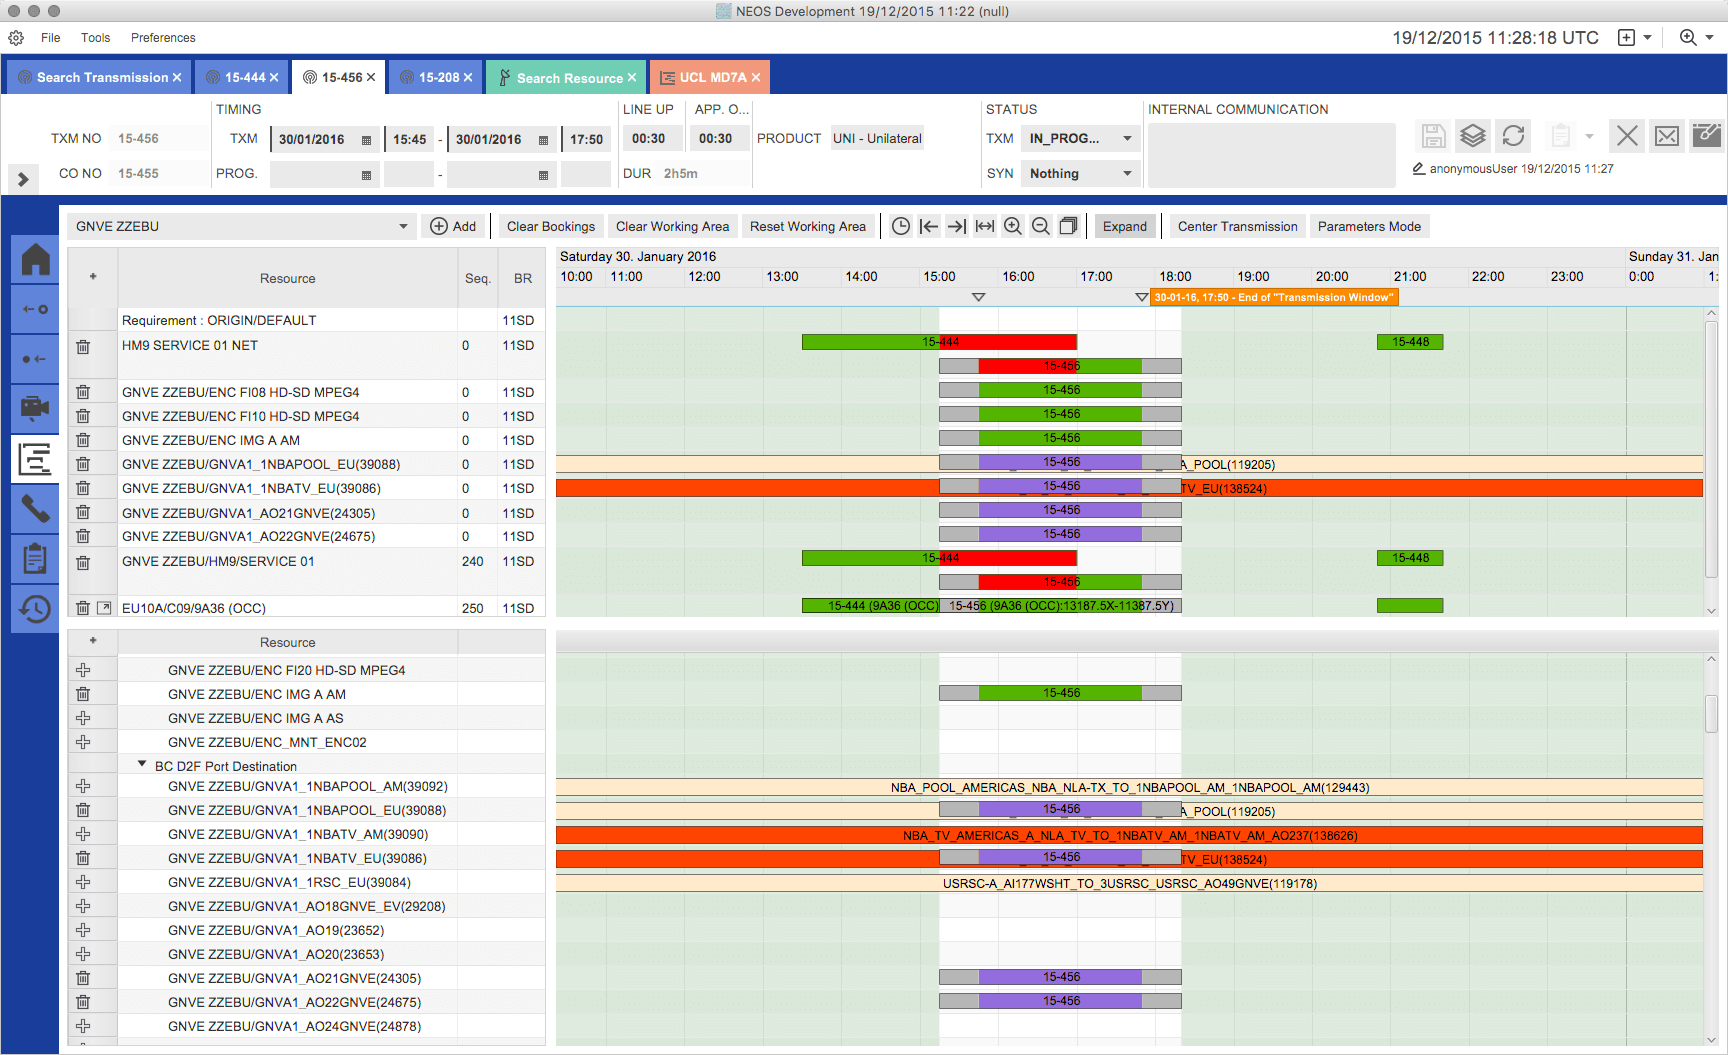Open the phone panel in the sidebar
This screenshot has height=1055, width=1728.
click(35, 509)
